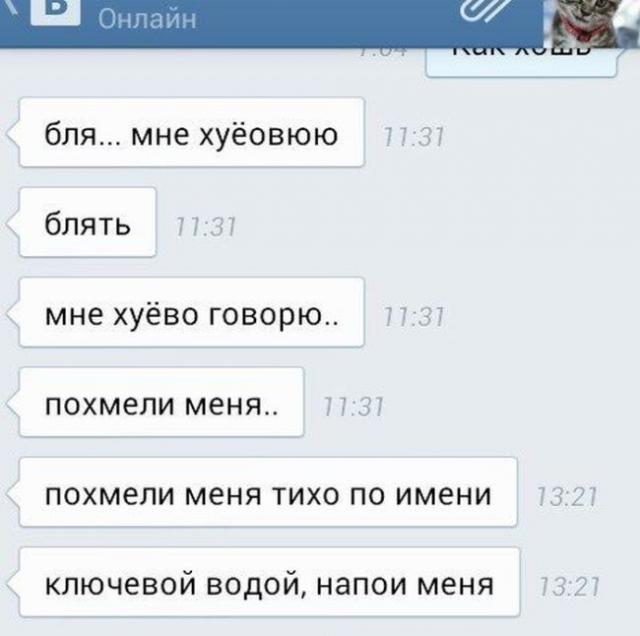Image resolution: width=640 pixels, height=636 pixels.
Task: Select 'ключевой водой, напои меня' message
Action: tap(269, 583)
